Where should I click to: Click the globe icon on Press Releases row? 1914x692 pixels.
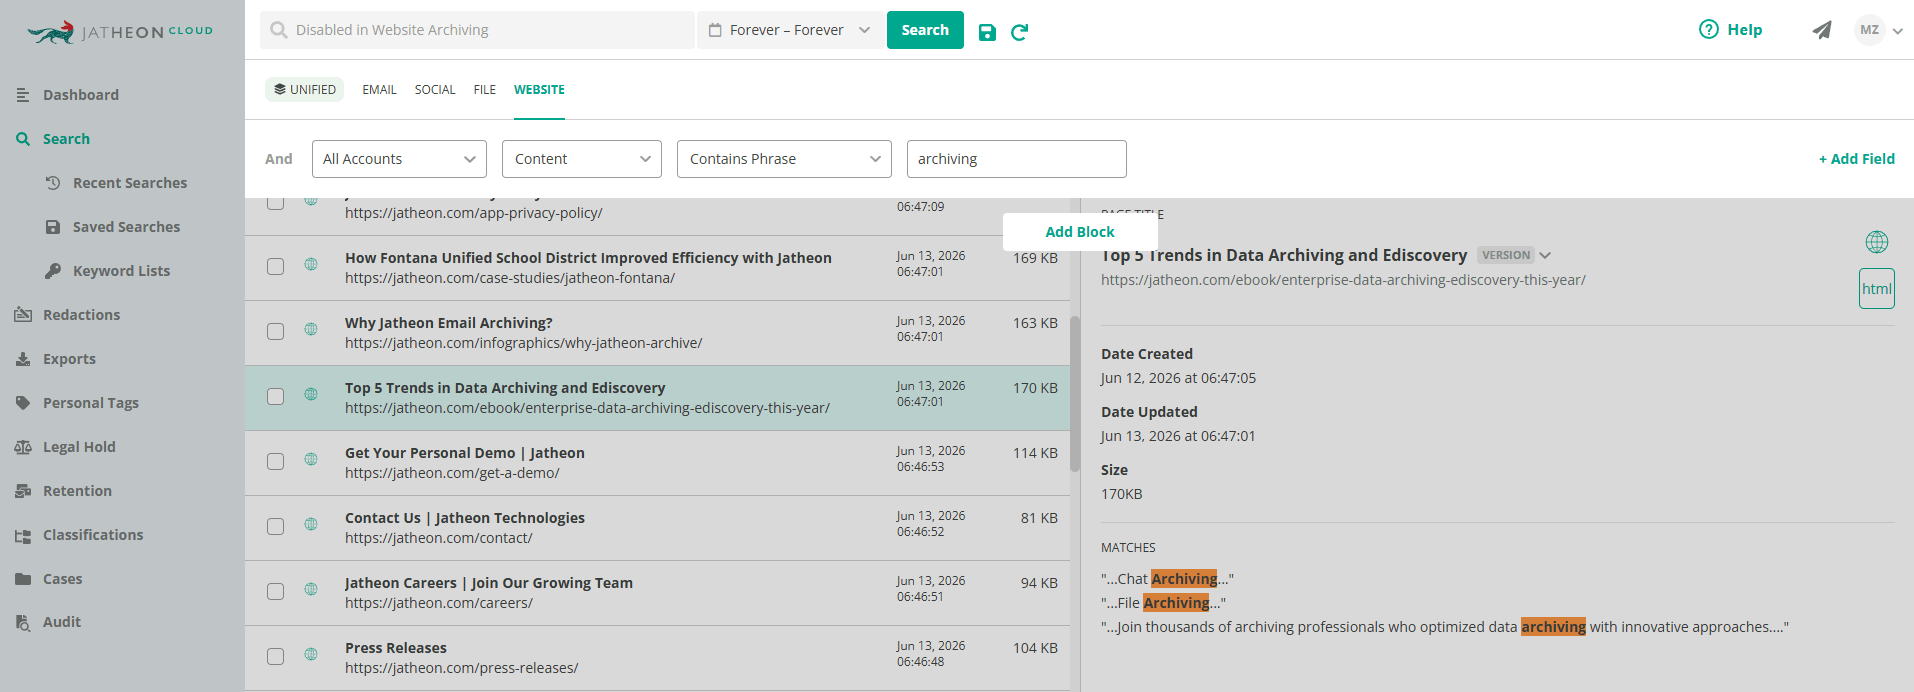coord(311,654)
